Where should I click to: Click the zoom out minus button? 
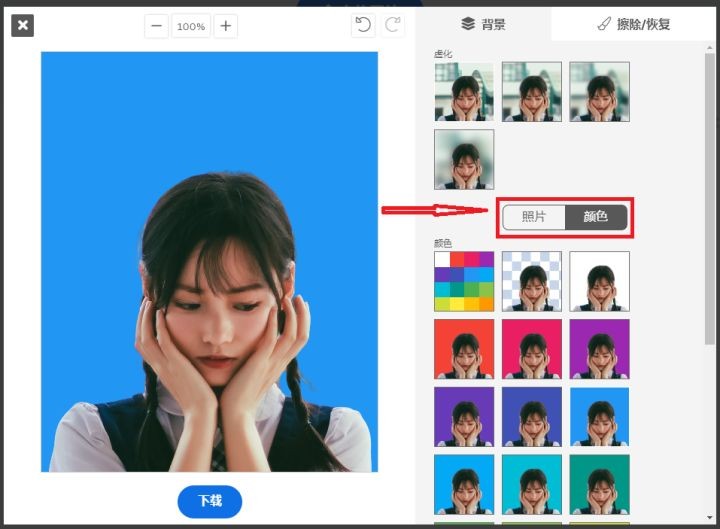[x=157, y=26]
